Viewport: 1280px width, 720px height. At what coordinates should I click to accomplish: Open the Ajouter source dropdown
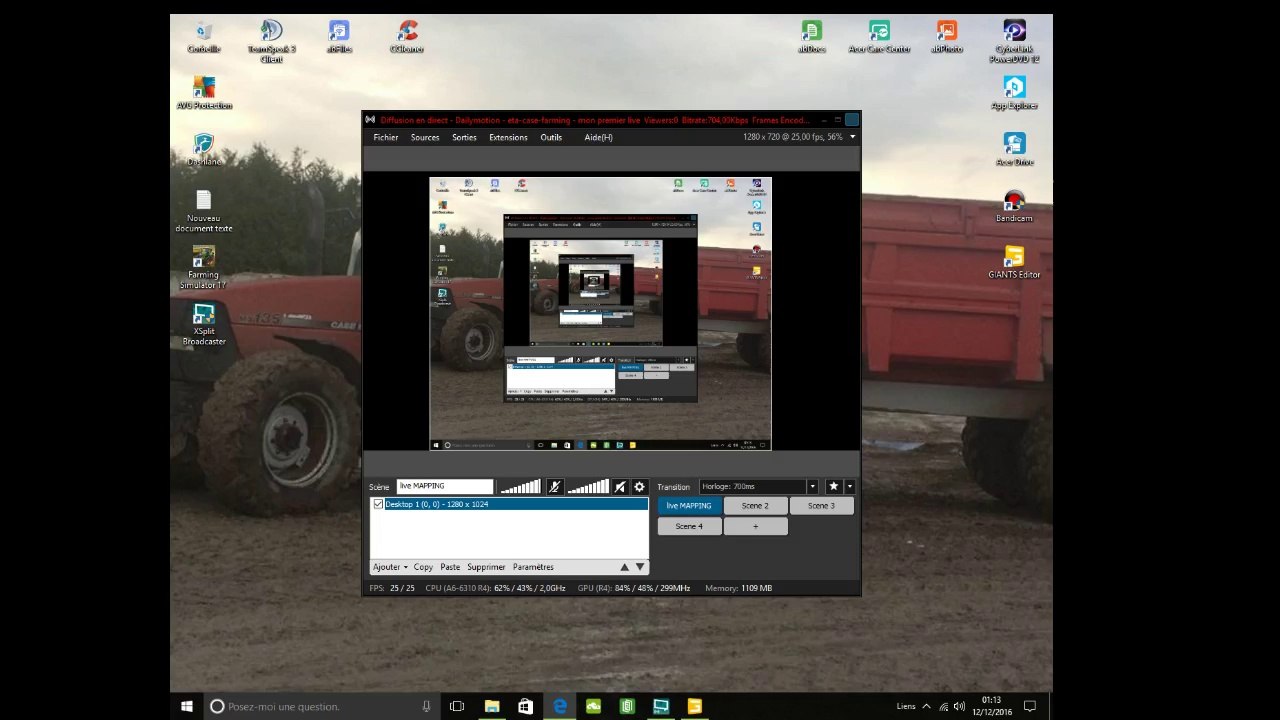pyautogui.click(x=390, y=567)
